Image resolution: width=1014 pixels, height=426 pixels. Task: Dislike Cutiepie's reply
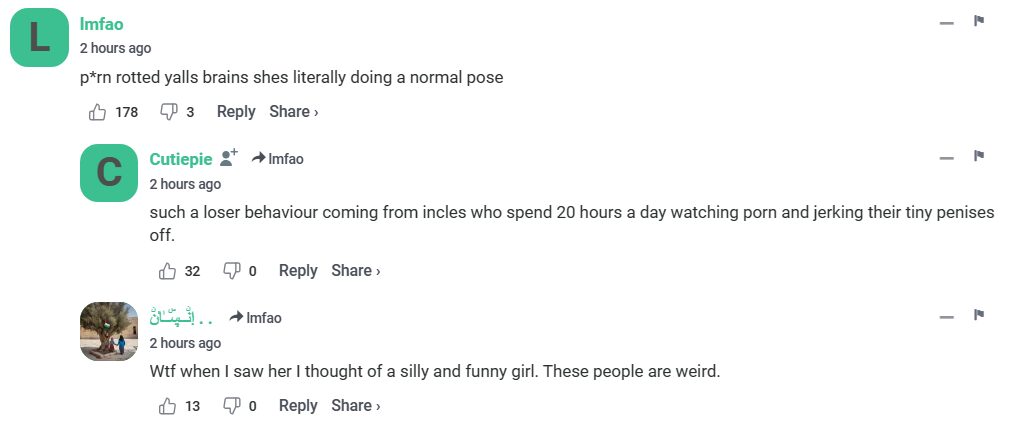pos(232,271)
